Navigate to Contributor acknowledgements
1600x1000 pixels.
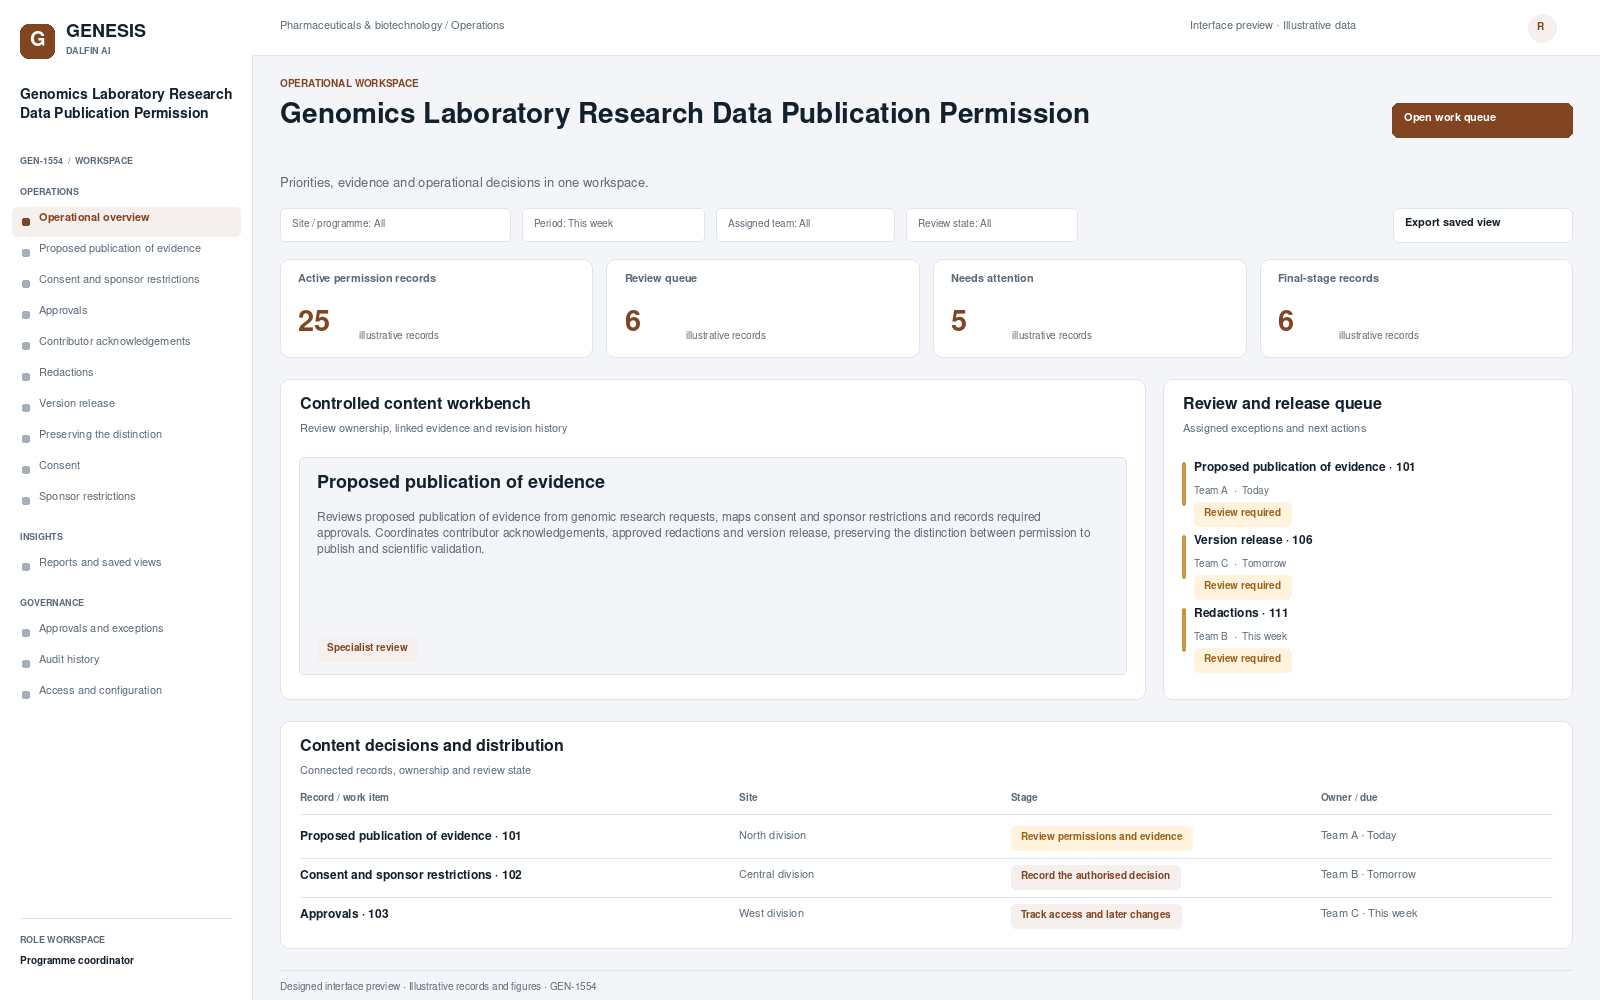click(114, 342)
